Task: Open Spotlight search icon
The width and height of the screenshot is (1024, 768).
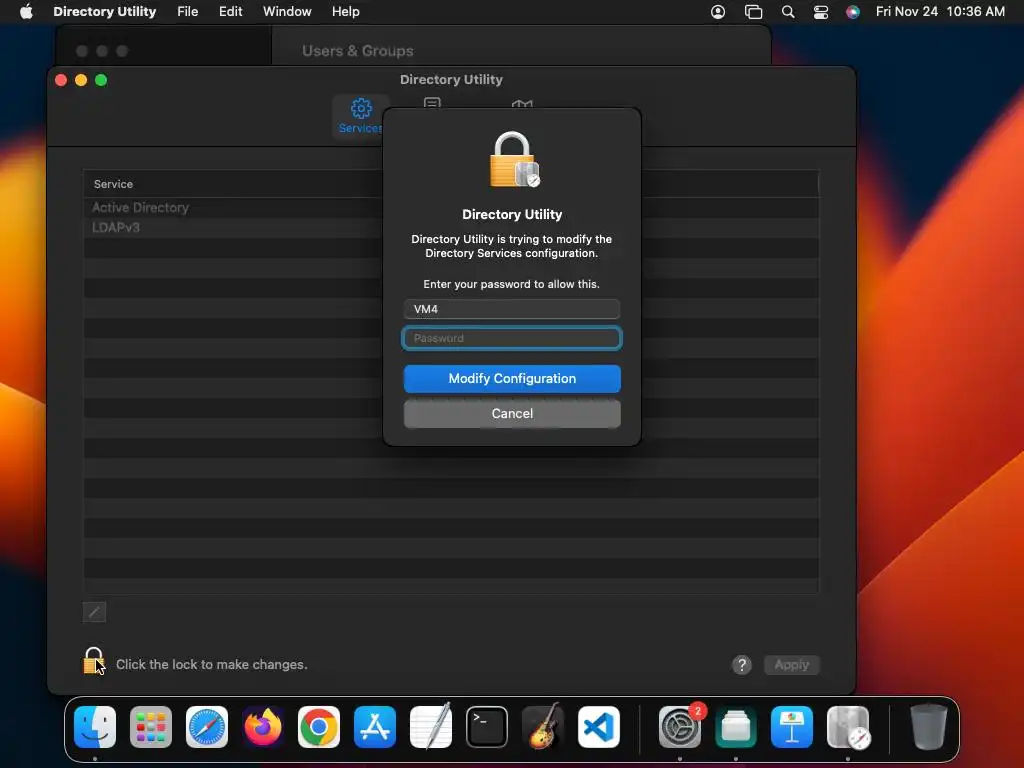Action: 788,12
